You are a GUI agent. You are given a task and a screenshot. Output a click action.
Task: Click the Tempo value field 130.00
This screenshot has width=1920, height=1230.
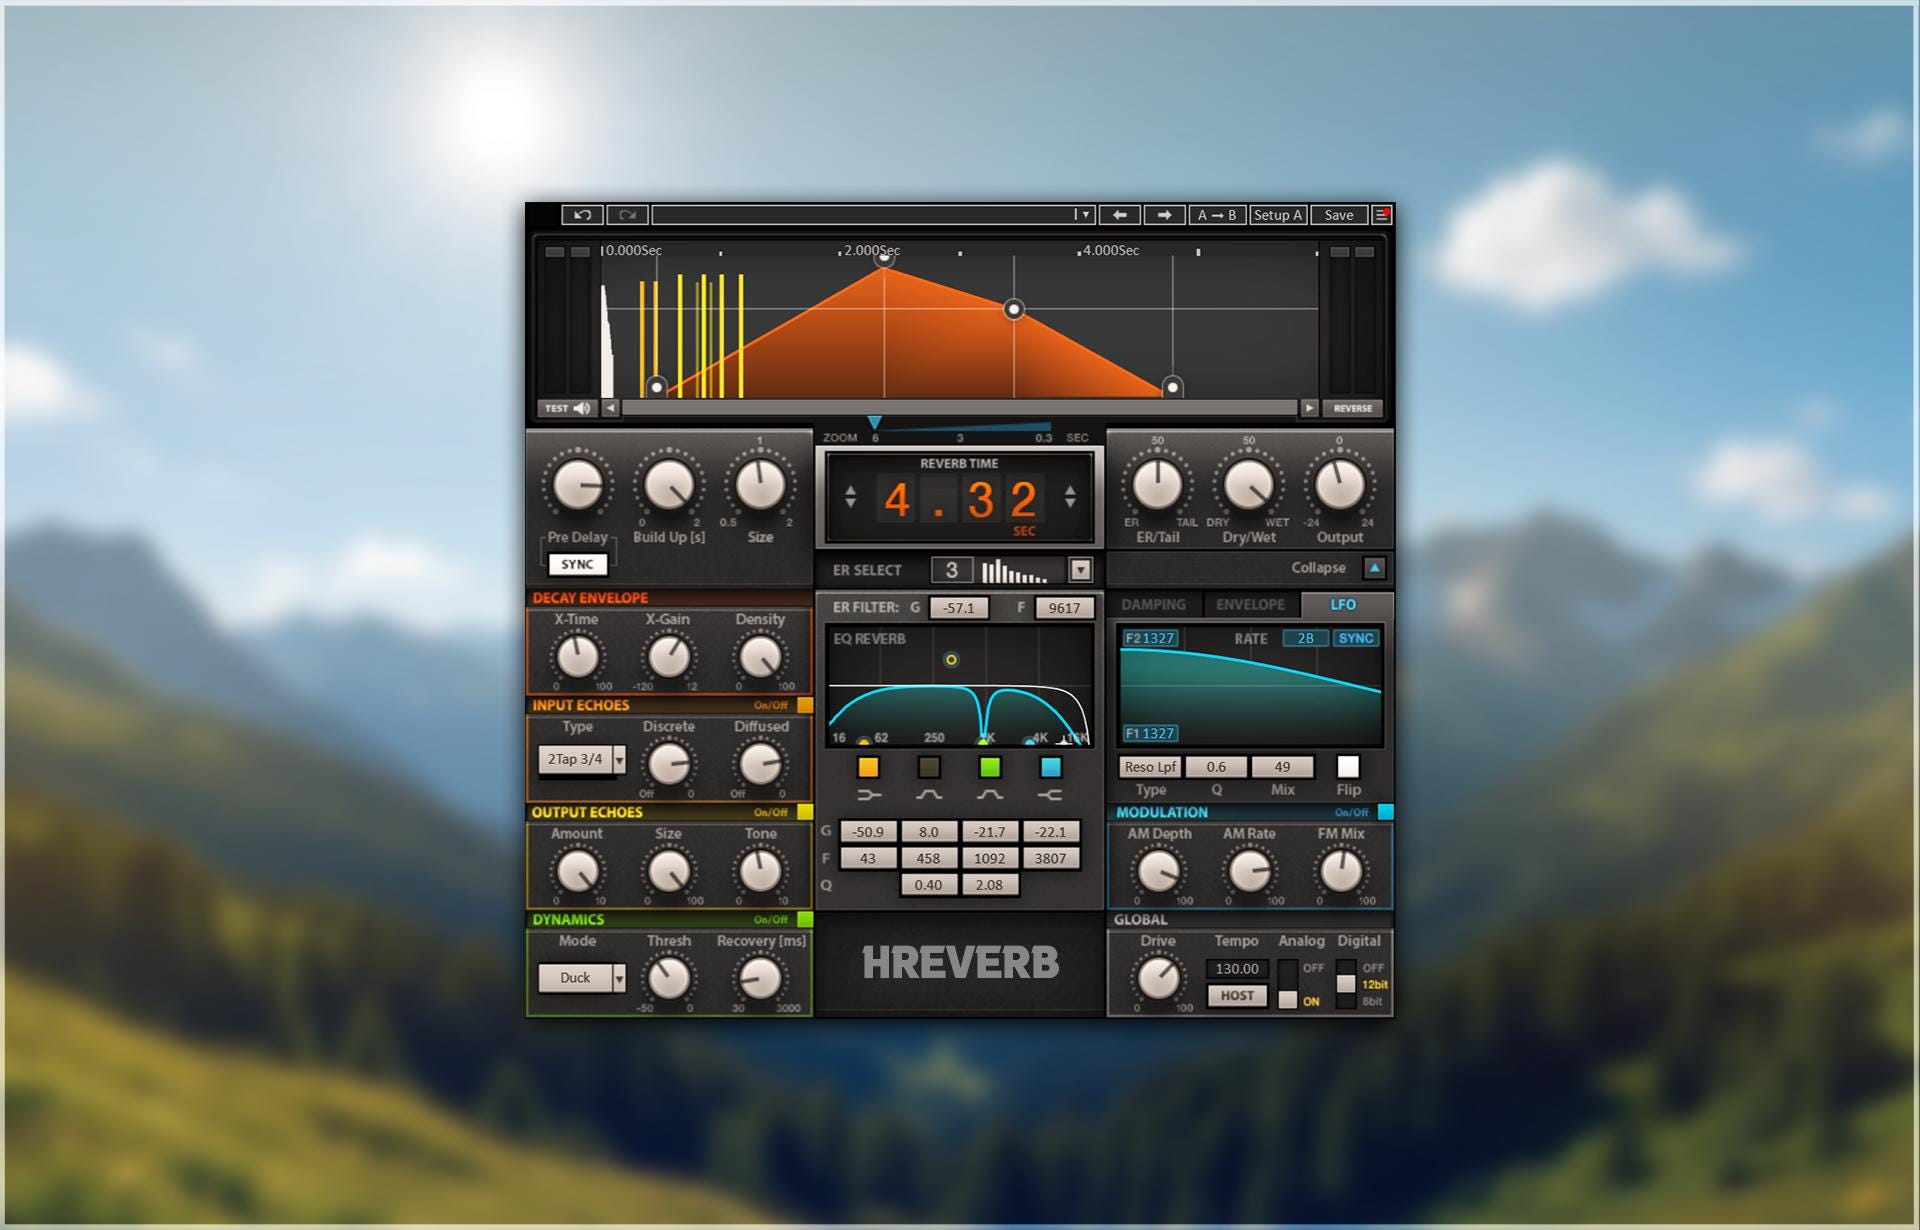[1237, 969]
